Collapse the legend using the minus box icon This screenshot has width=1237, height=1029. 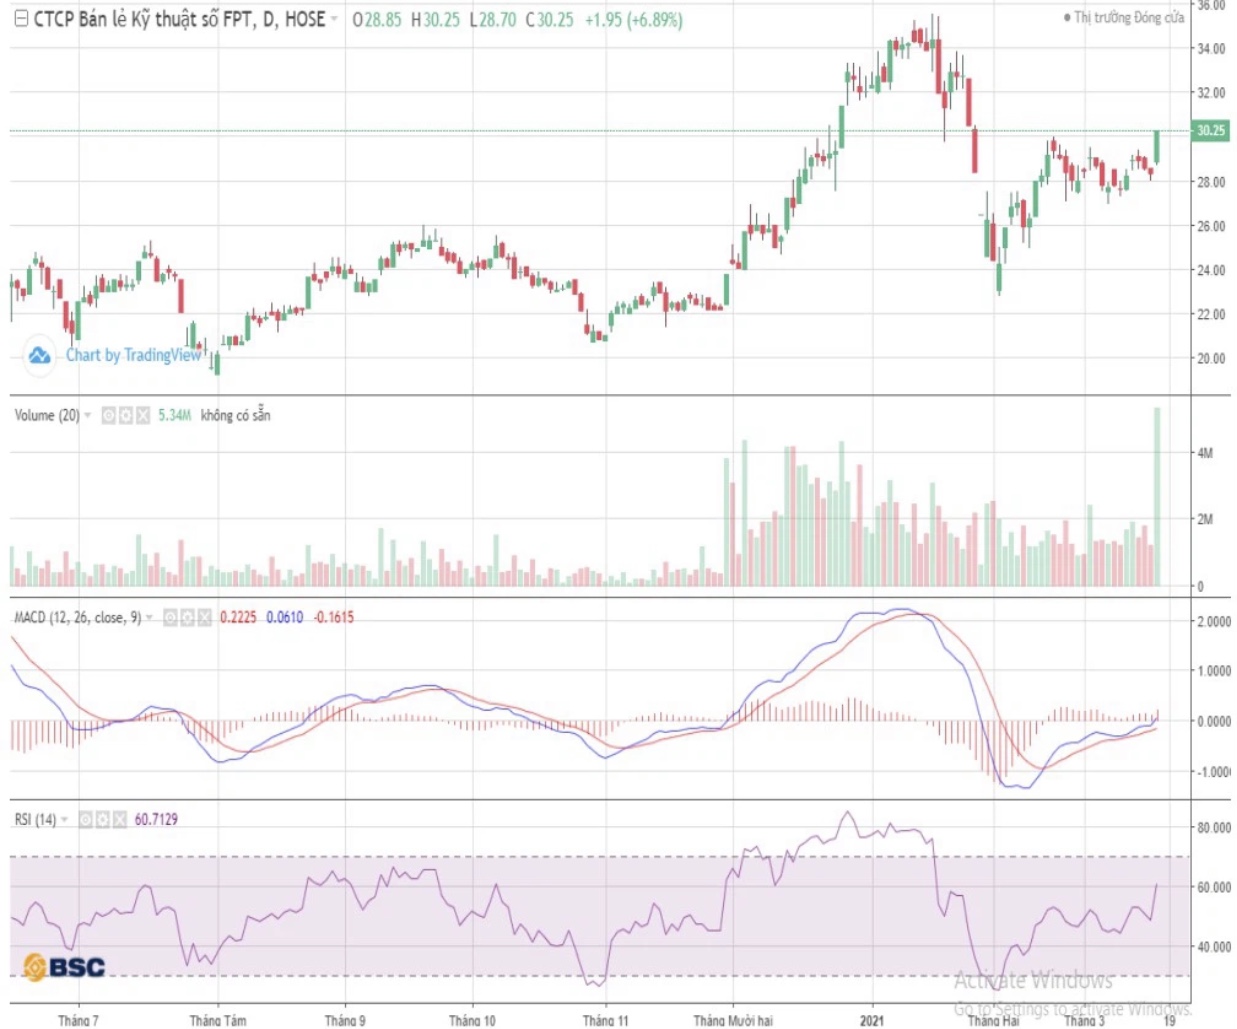pyautogui.click(x=21, y=19)
